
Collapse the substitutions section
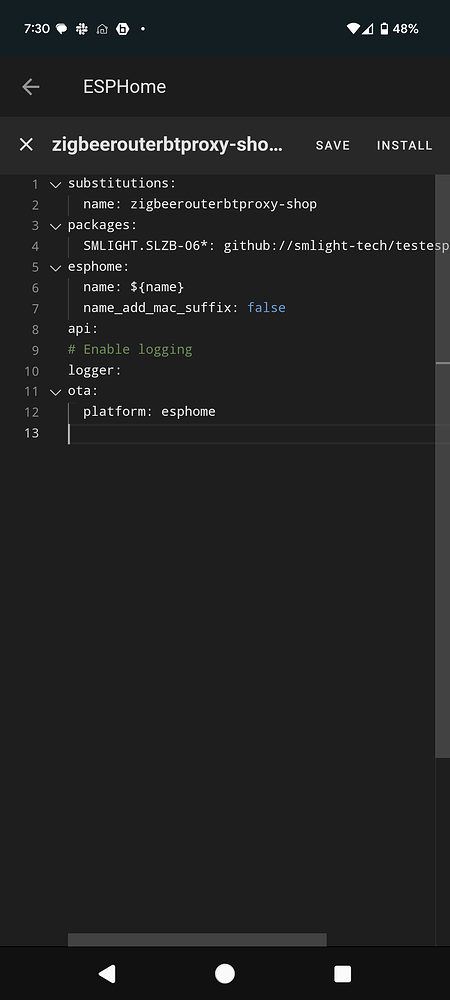pos(55,184)
